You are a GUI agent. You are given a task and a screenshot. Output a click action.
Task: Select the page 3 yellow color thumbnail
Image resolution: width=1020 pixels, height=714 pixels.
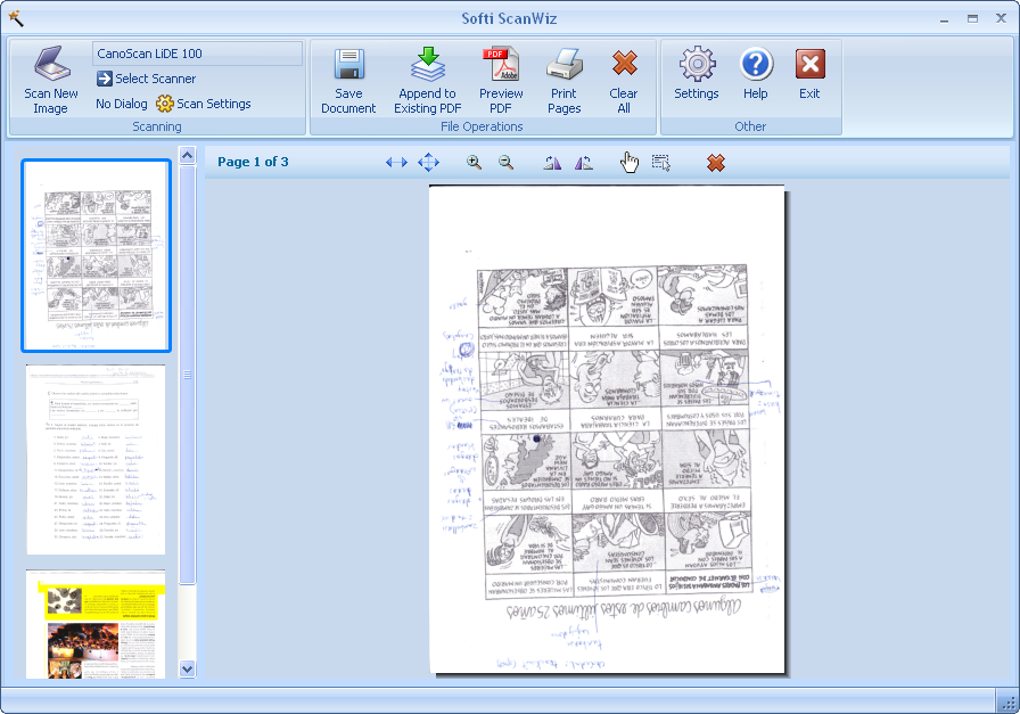click(x=96, y=624)
